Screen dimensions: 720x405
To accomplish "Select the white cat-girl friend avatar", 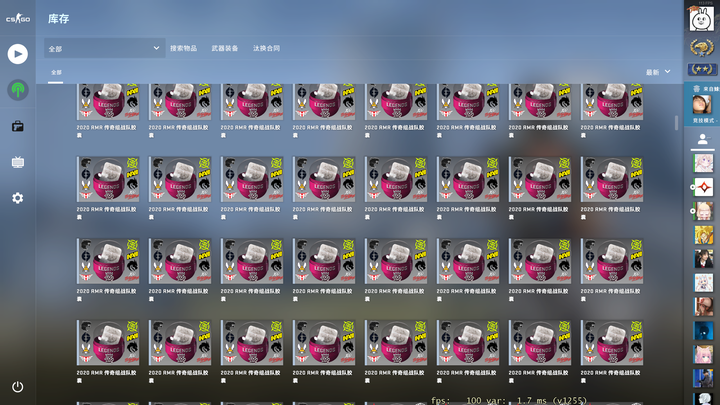I will point(703,283).
